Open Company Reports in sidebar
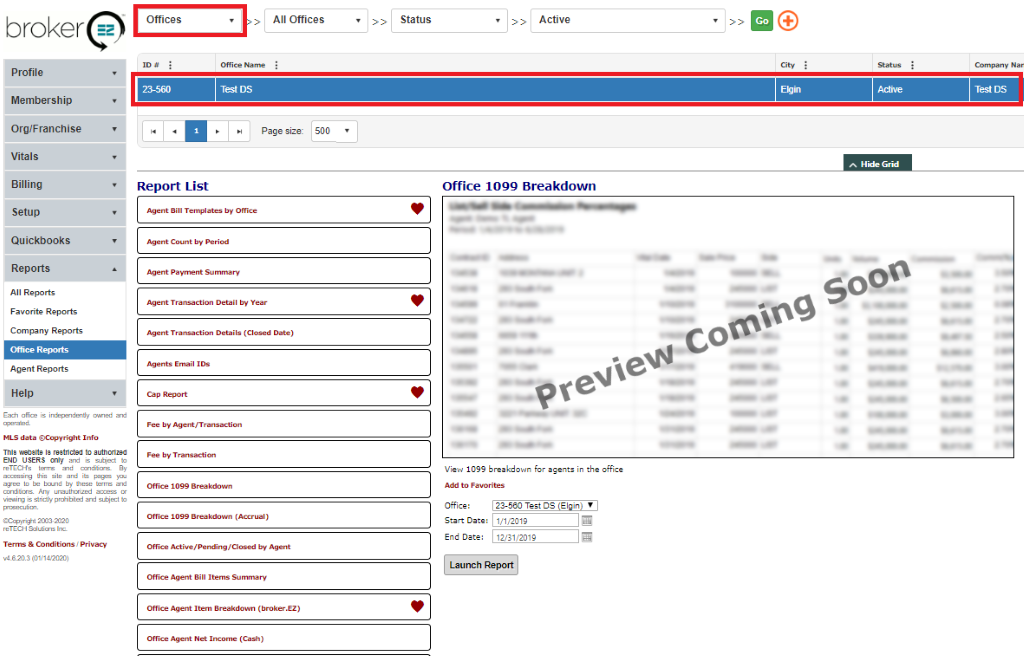The height and width of the screenshot is (656, 1024). click(x=46, y=331)
